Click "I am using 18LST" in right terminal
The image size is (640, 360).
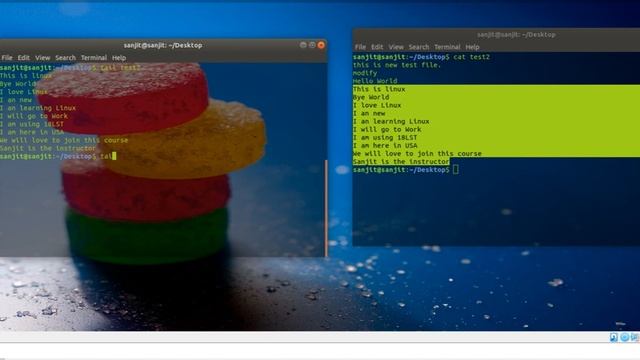coord(385,138)
